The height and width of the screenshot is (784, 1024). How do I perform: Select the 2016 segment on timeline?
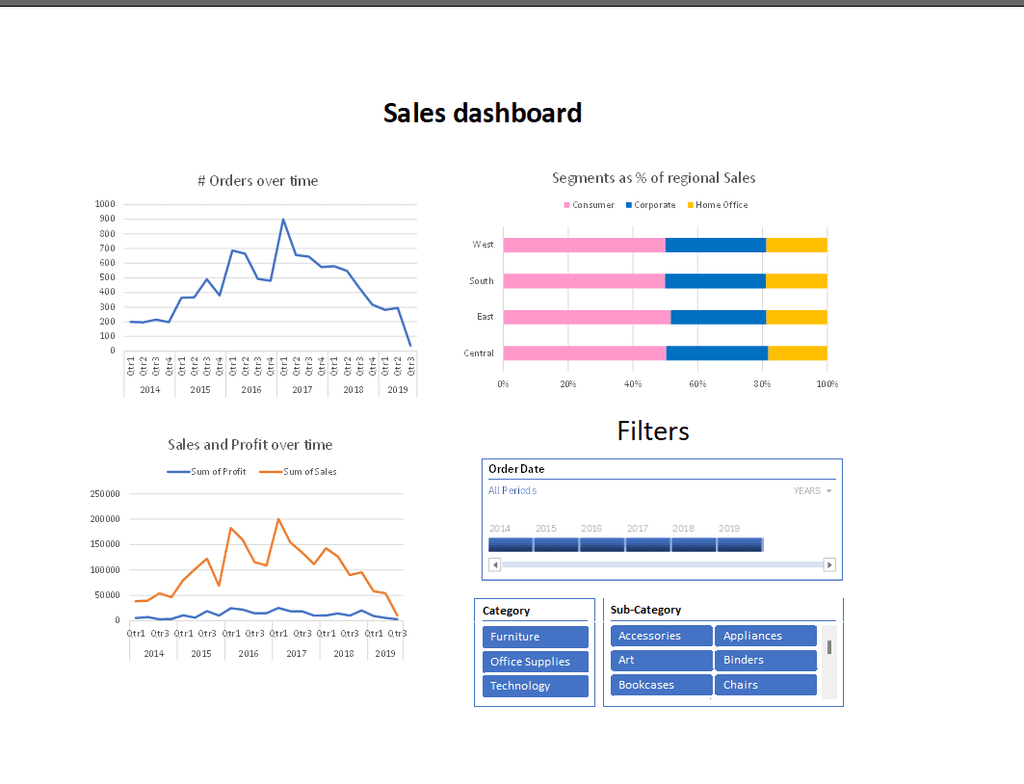[602, 545]
